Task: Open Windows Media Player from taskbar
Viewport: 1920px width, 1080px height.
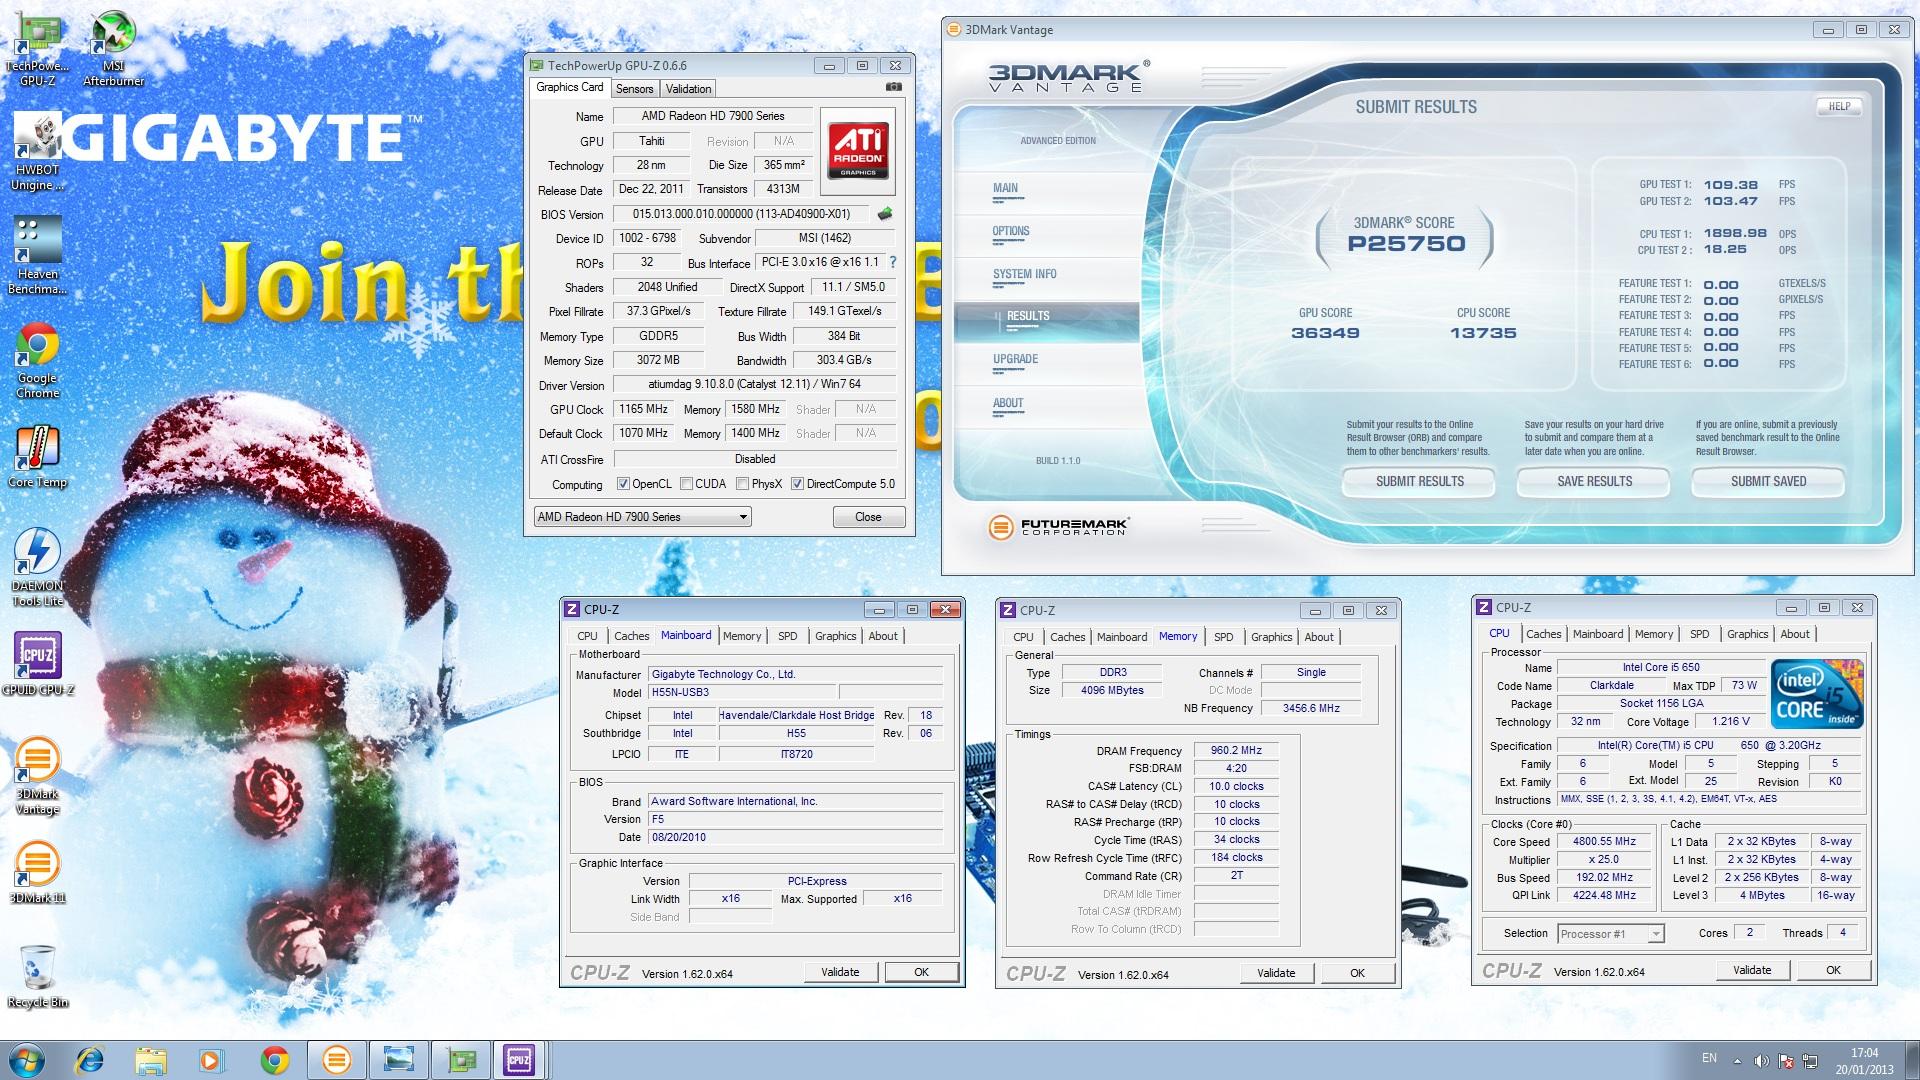Action: click(212, 1060)
